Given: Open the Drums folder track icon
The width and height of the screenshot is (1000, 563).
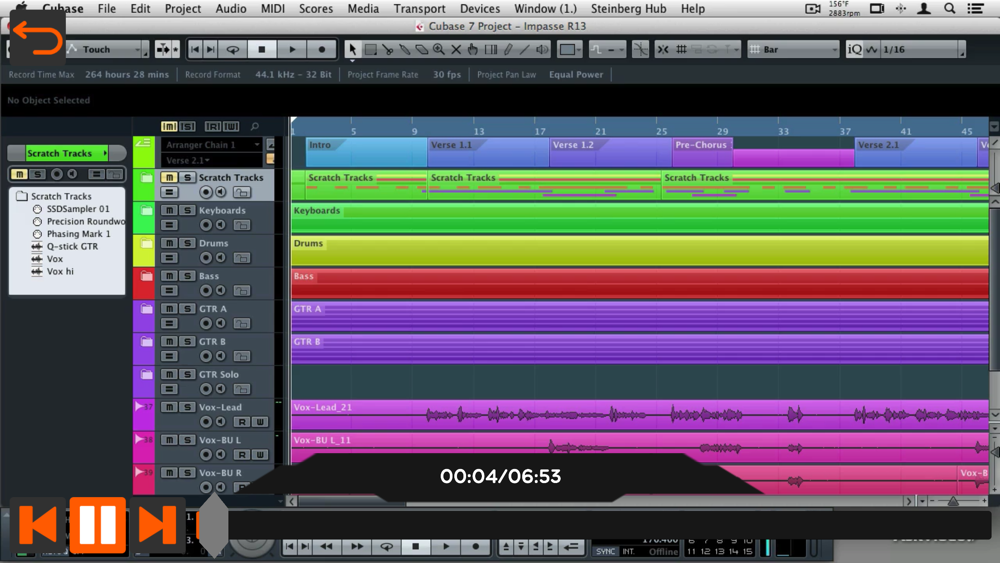Looking at the screenshot, I should pos(146,244).
